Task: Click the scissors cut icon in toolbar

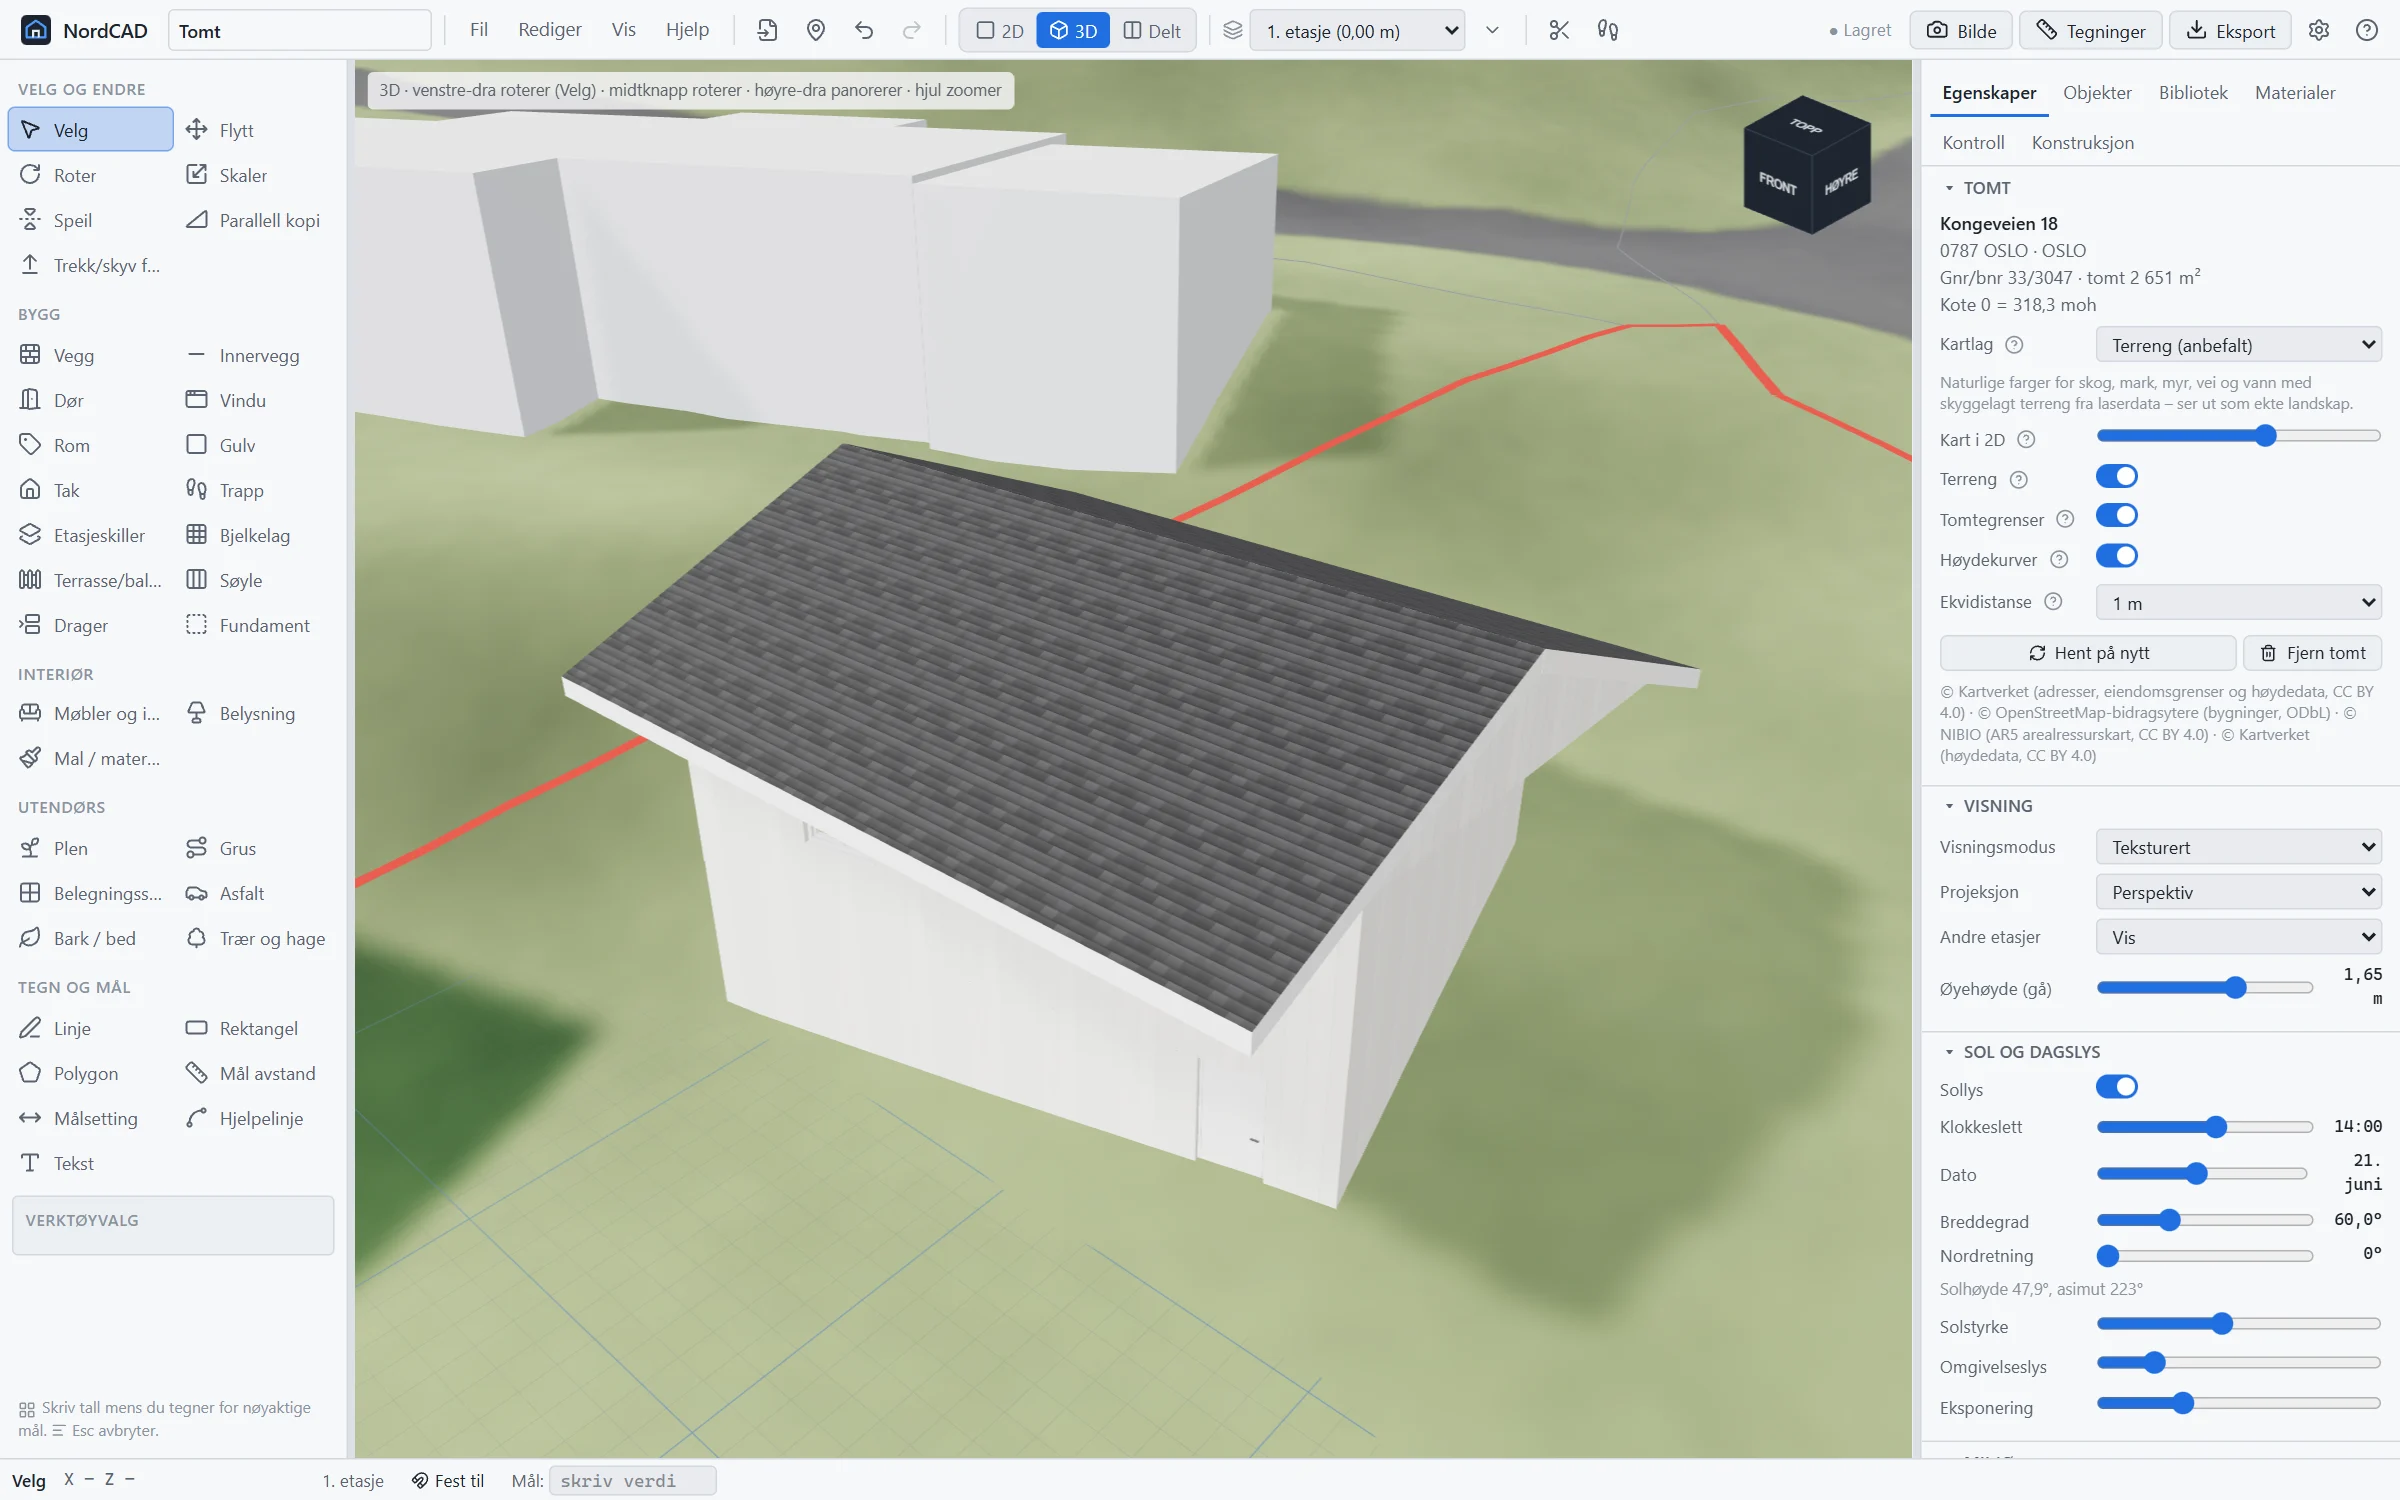Action: [1558, 30]
